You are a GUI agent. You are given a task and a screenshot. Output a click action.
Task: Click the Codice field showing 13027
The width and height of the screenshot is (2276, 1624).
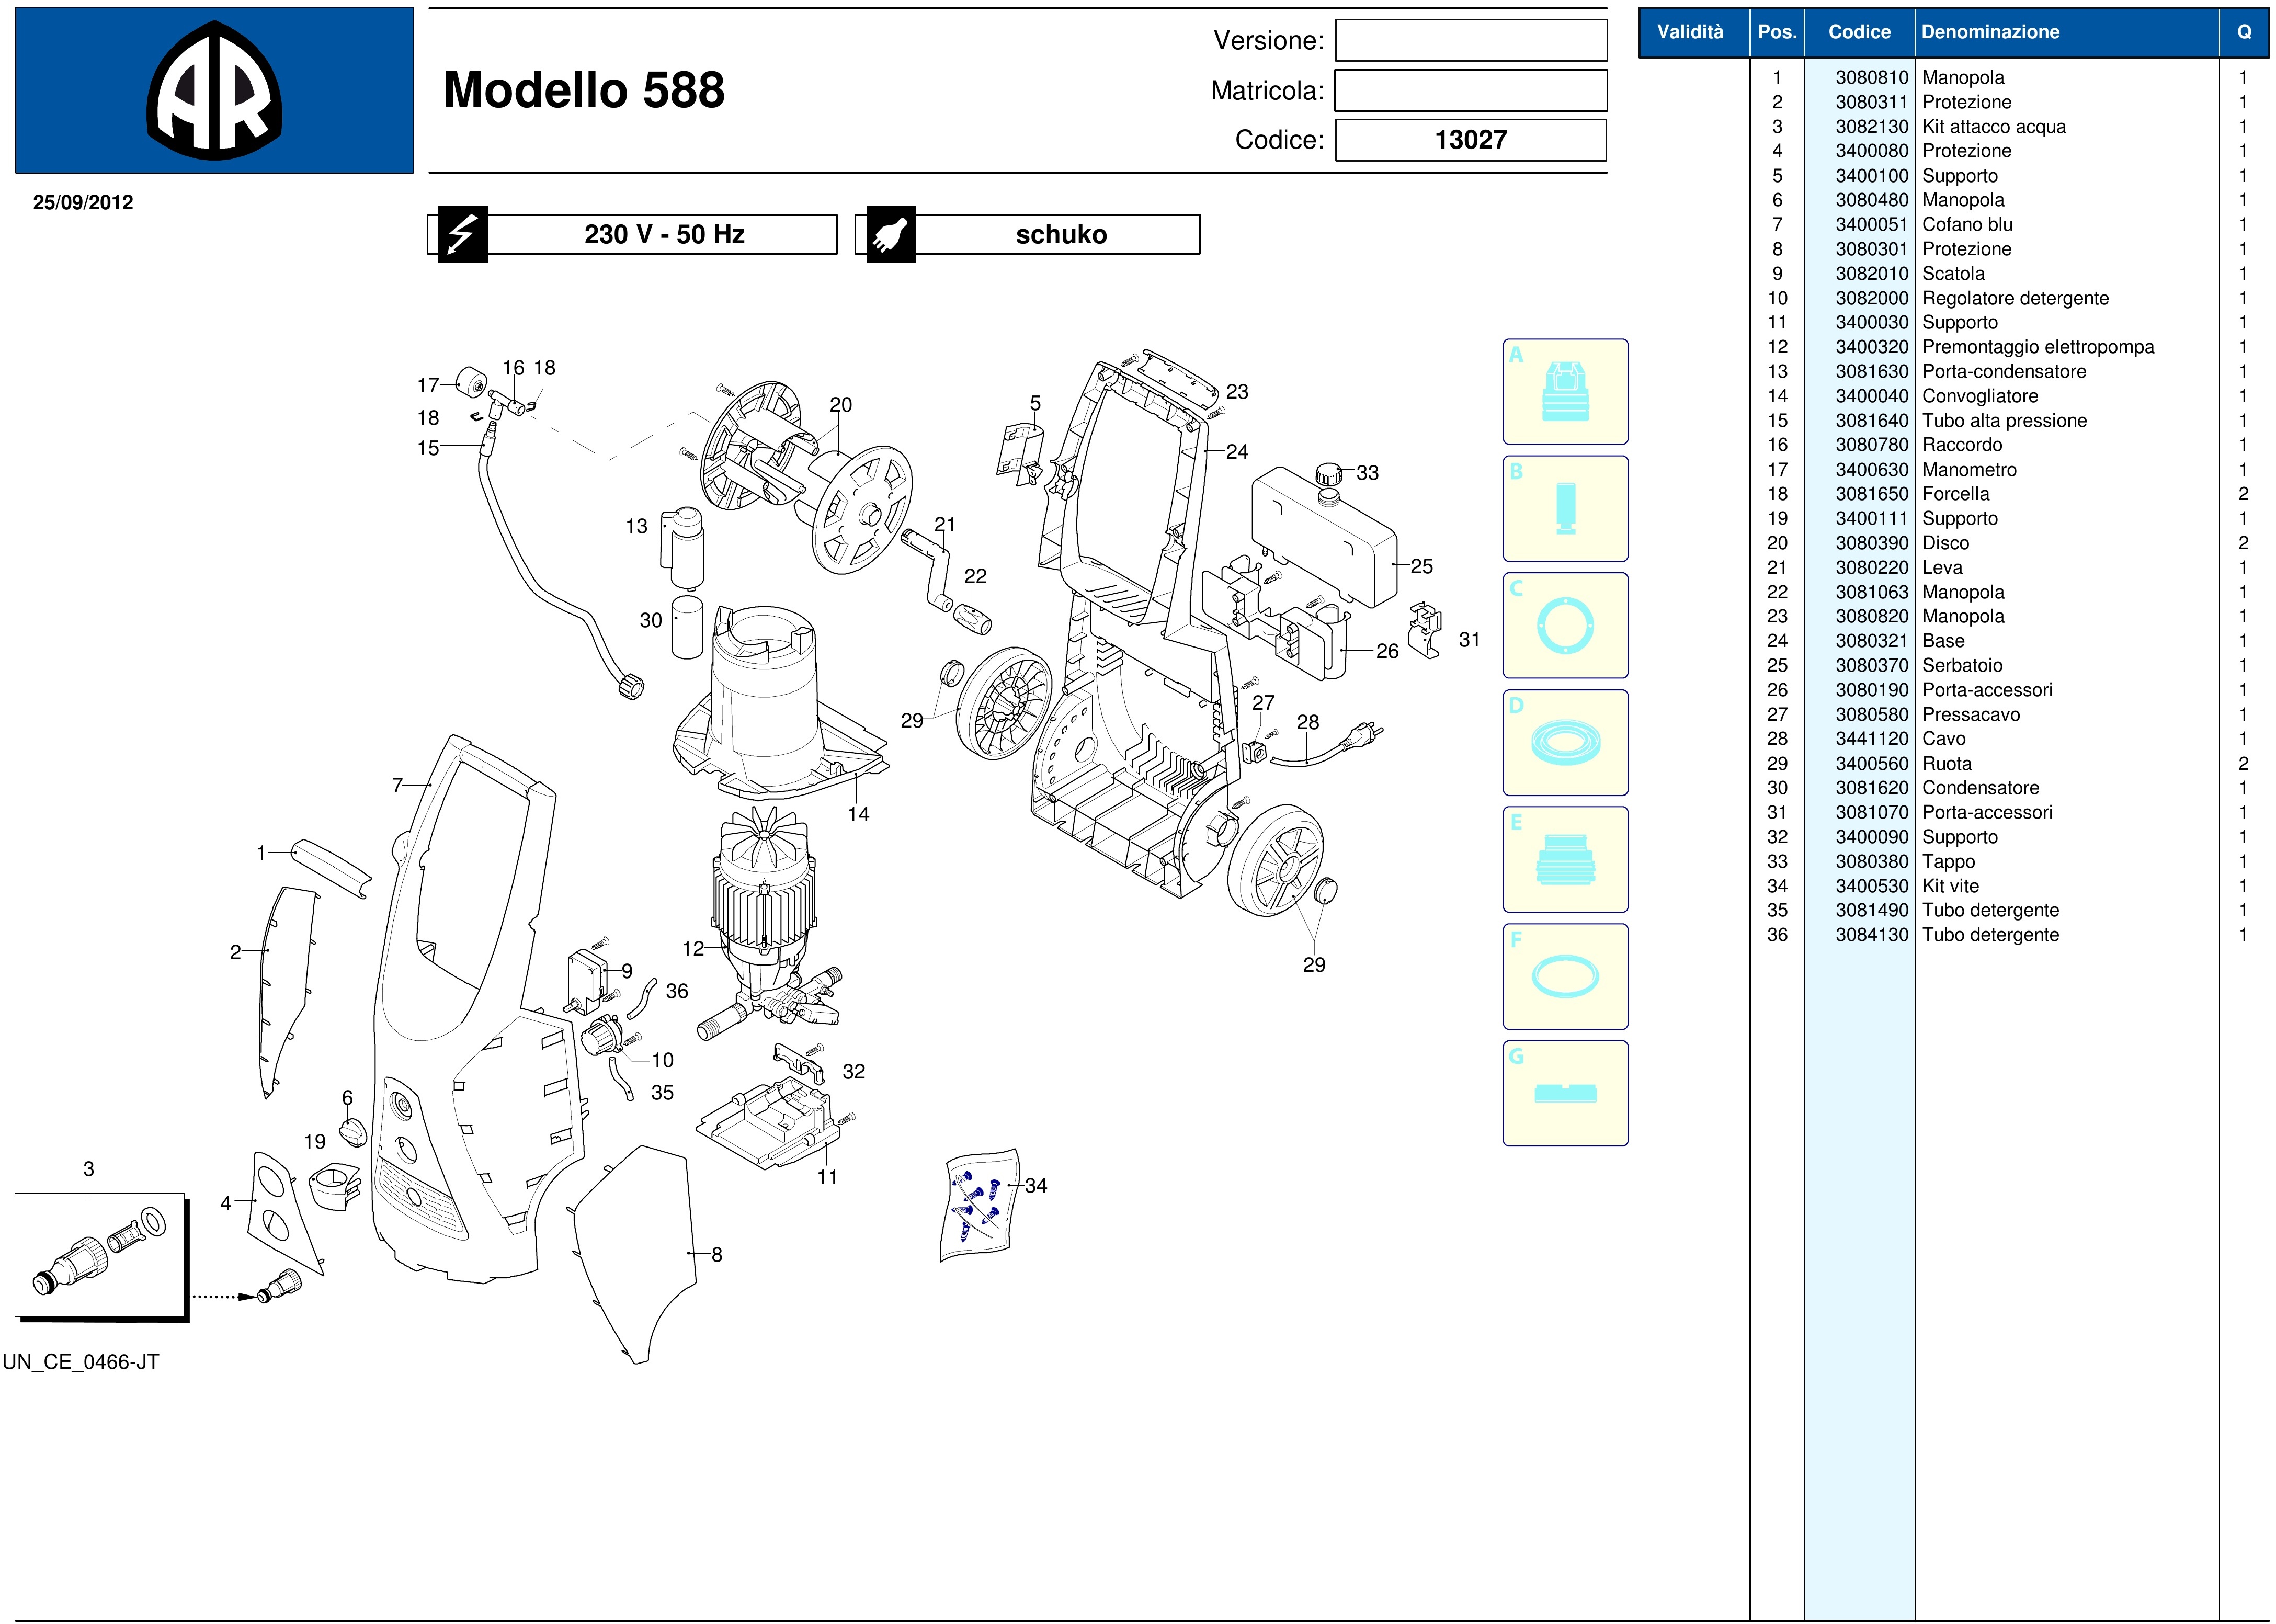tap(1470, 140)
